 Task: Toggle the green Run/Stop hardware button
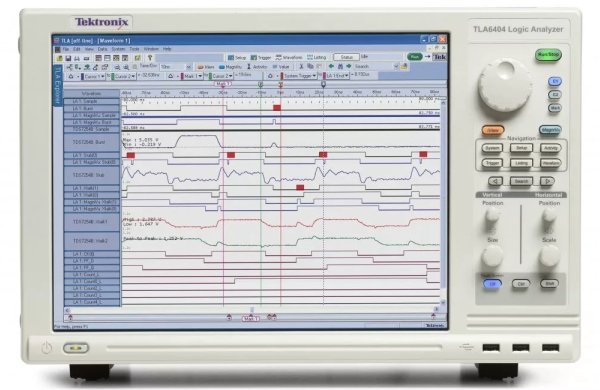click(x=548, y=55)
